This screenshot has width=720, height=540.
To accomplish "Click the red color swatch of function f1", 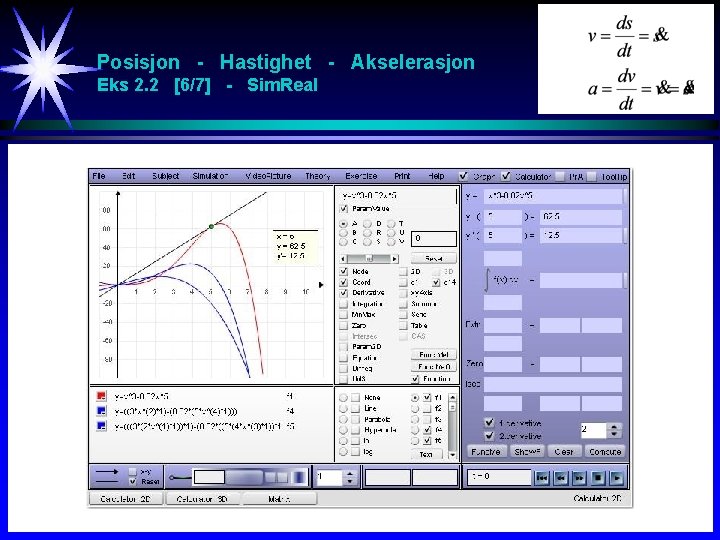I will pyautogui.click(x=101, y=396).
